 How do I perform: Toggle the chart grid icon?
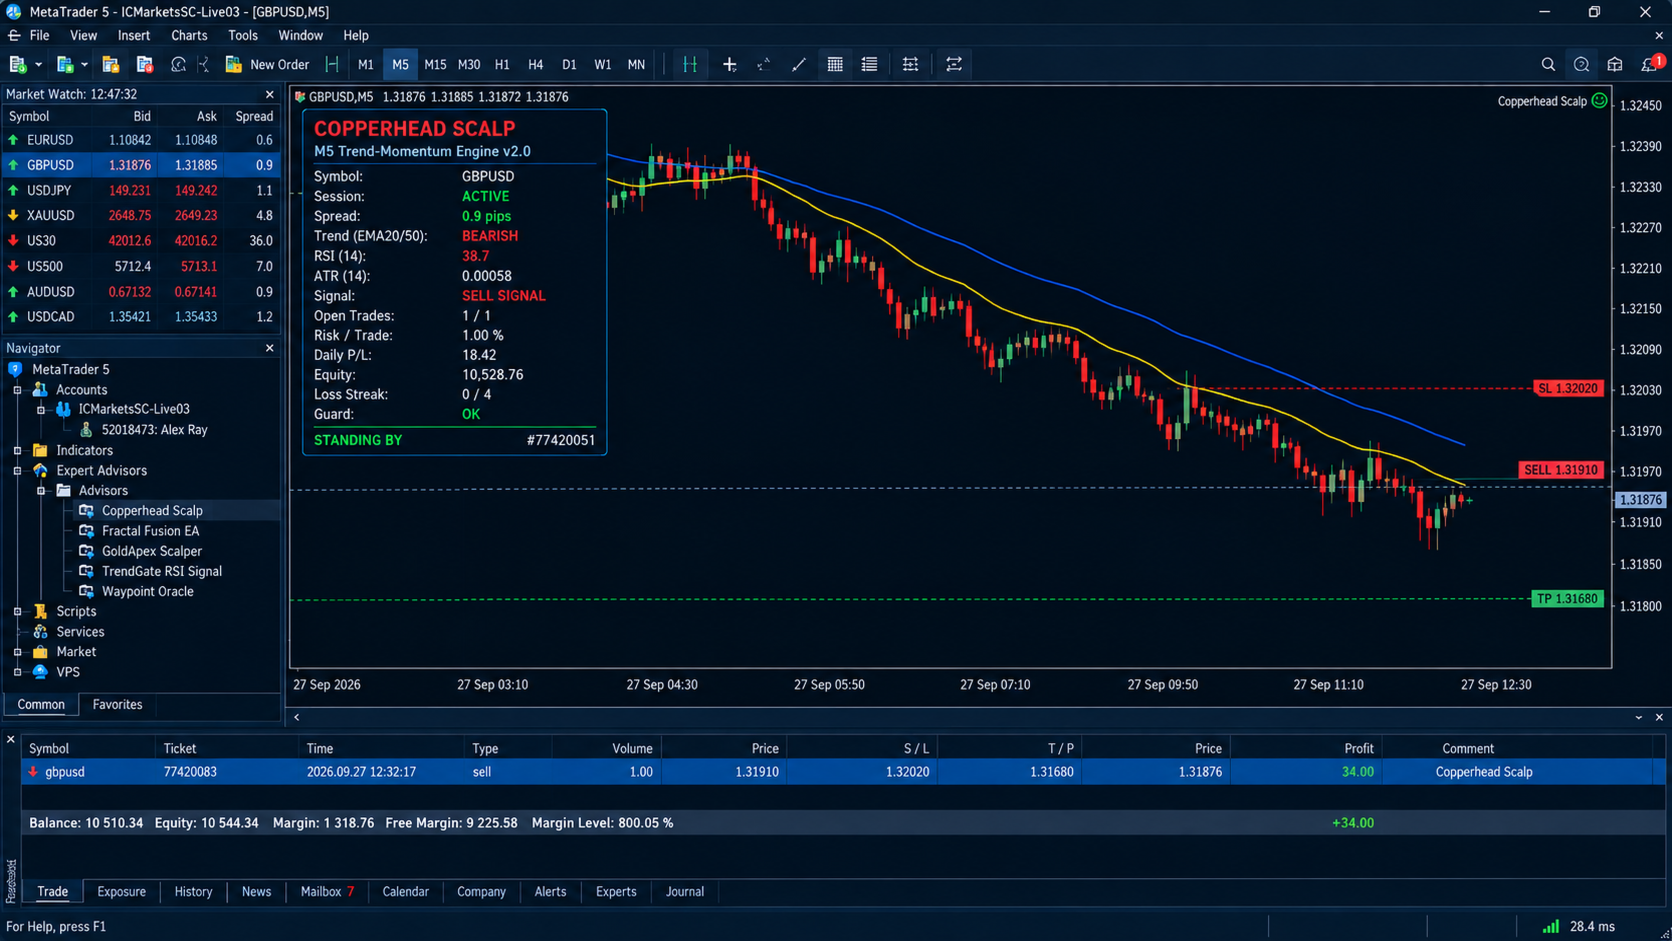(x=835, y=64)
